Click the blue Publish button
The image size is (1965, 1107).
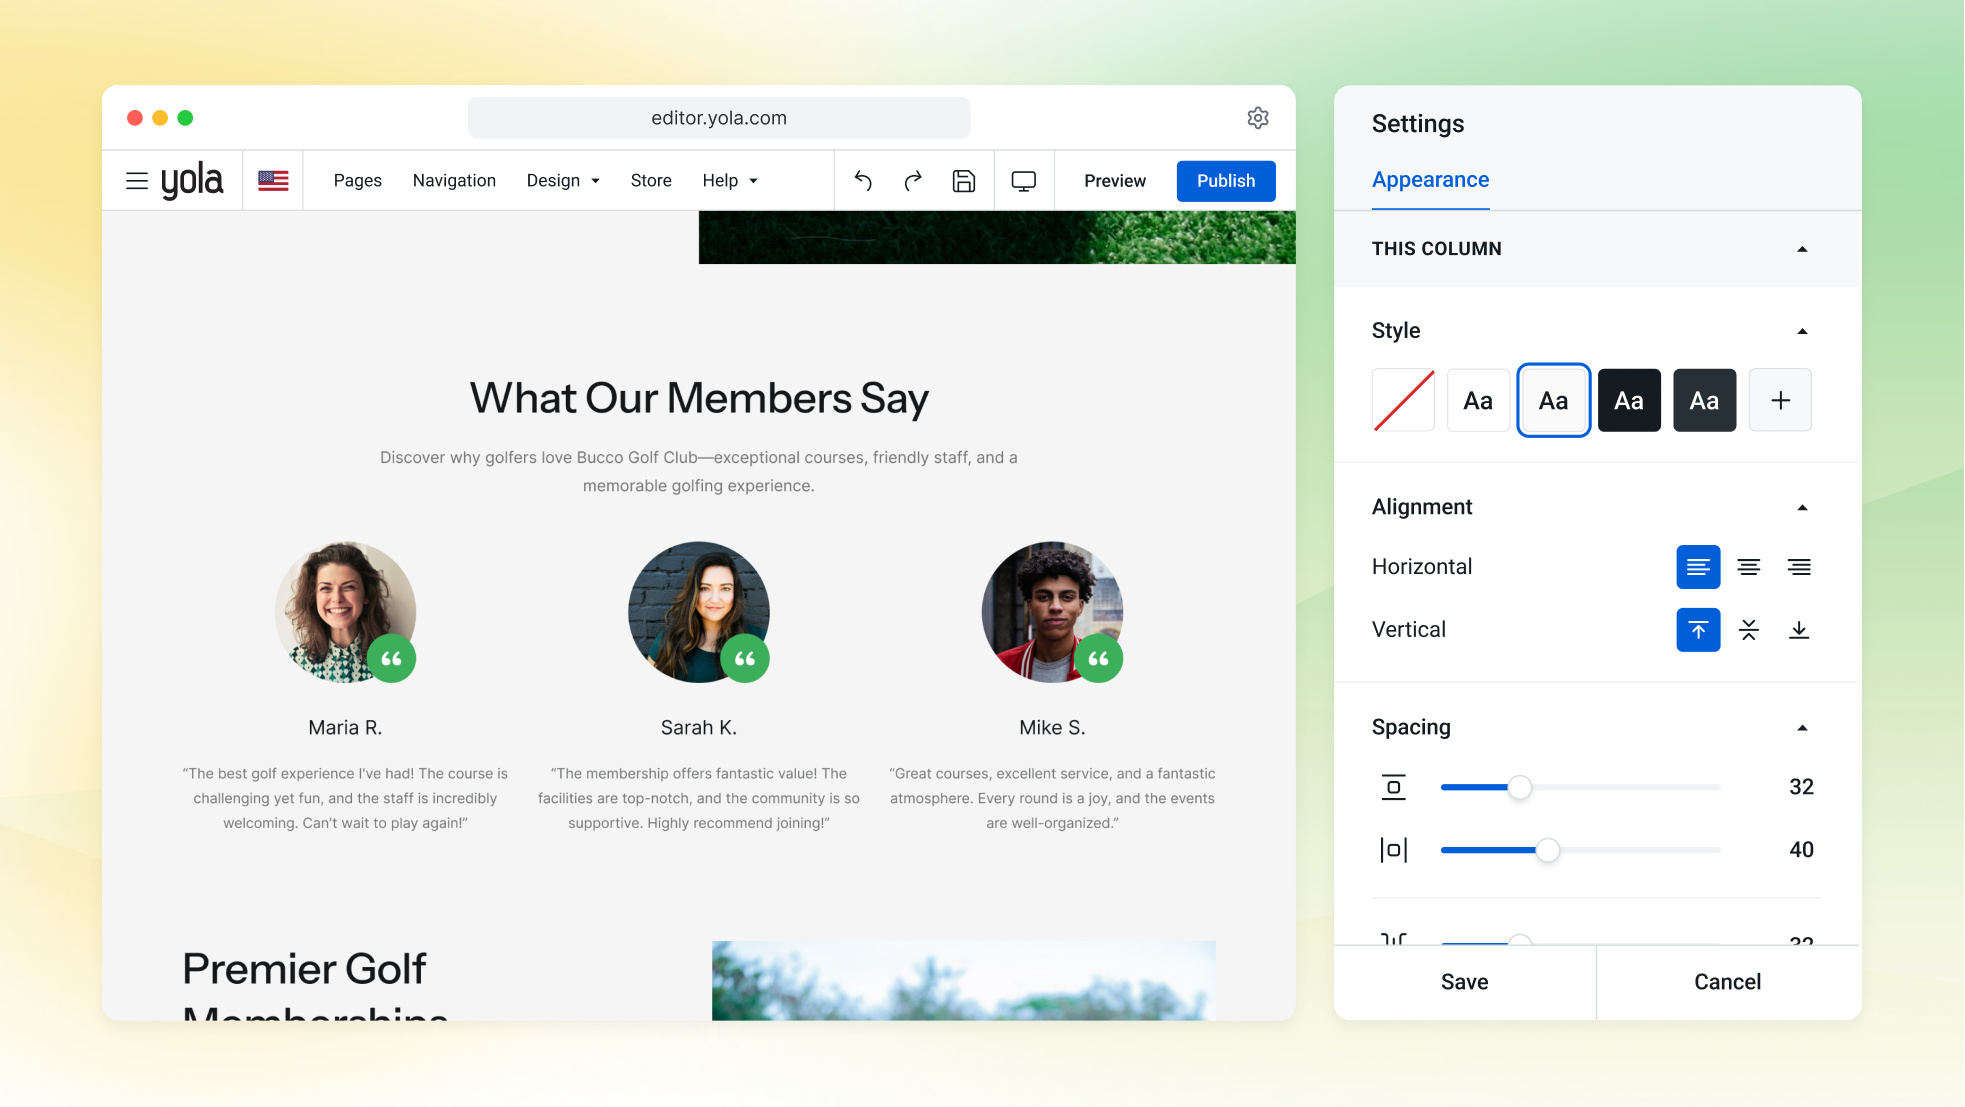click(1226, 181)
